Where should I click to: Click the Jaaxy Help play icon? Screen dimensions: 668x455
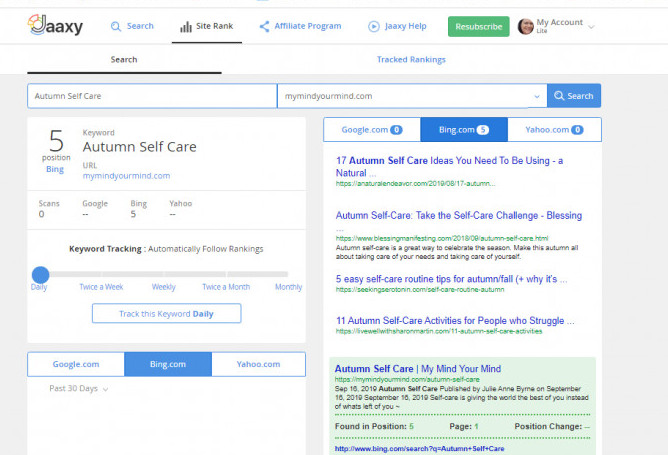[x=374, y=26]
